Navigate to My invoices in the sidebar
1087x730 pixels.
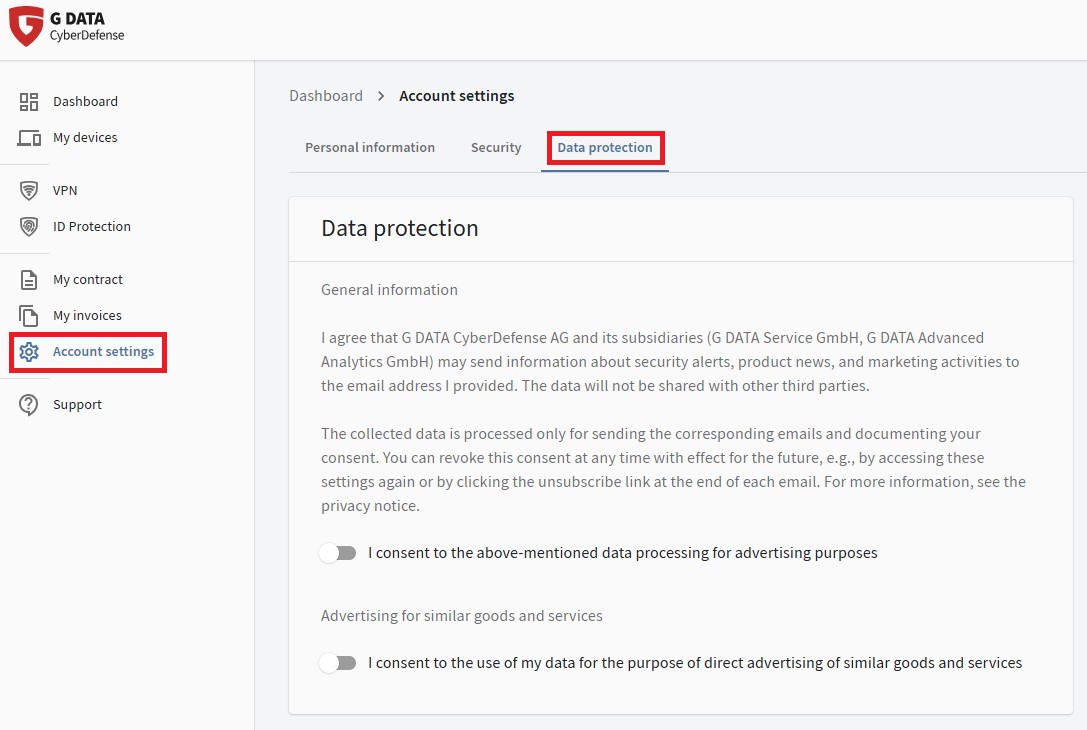click(x=87, y=316)
